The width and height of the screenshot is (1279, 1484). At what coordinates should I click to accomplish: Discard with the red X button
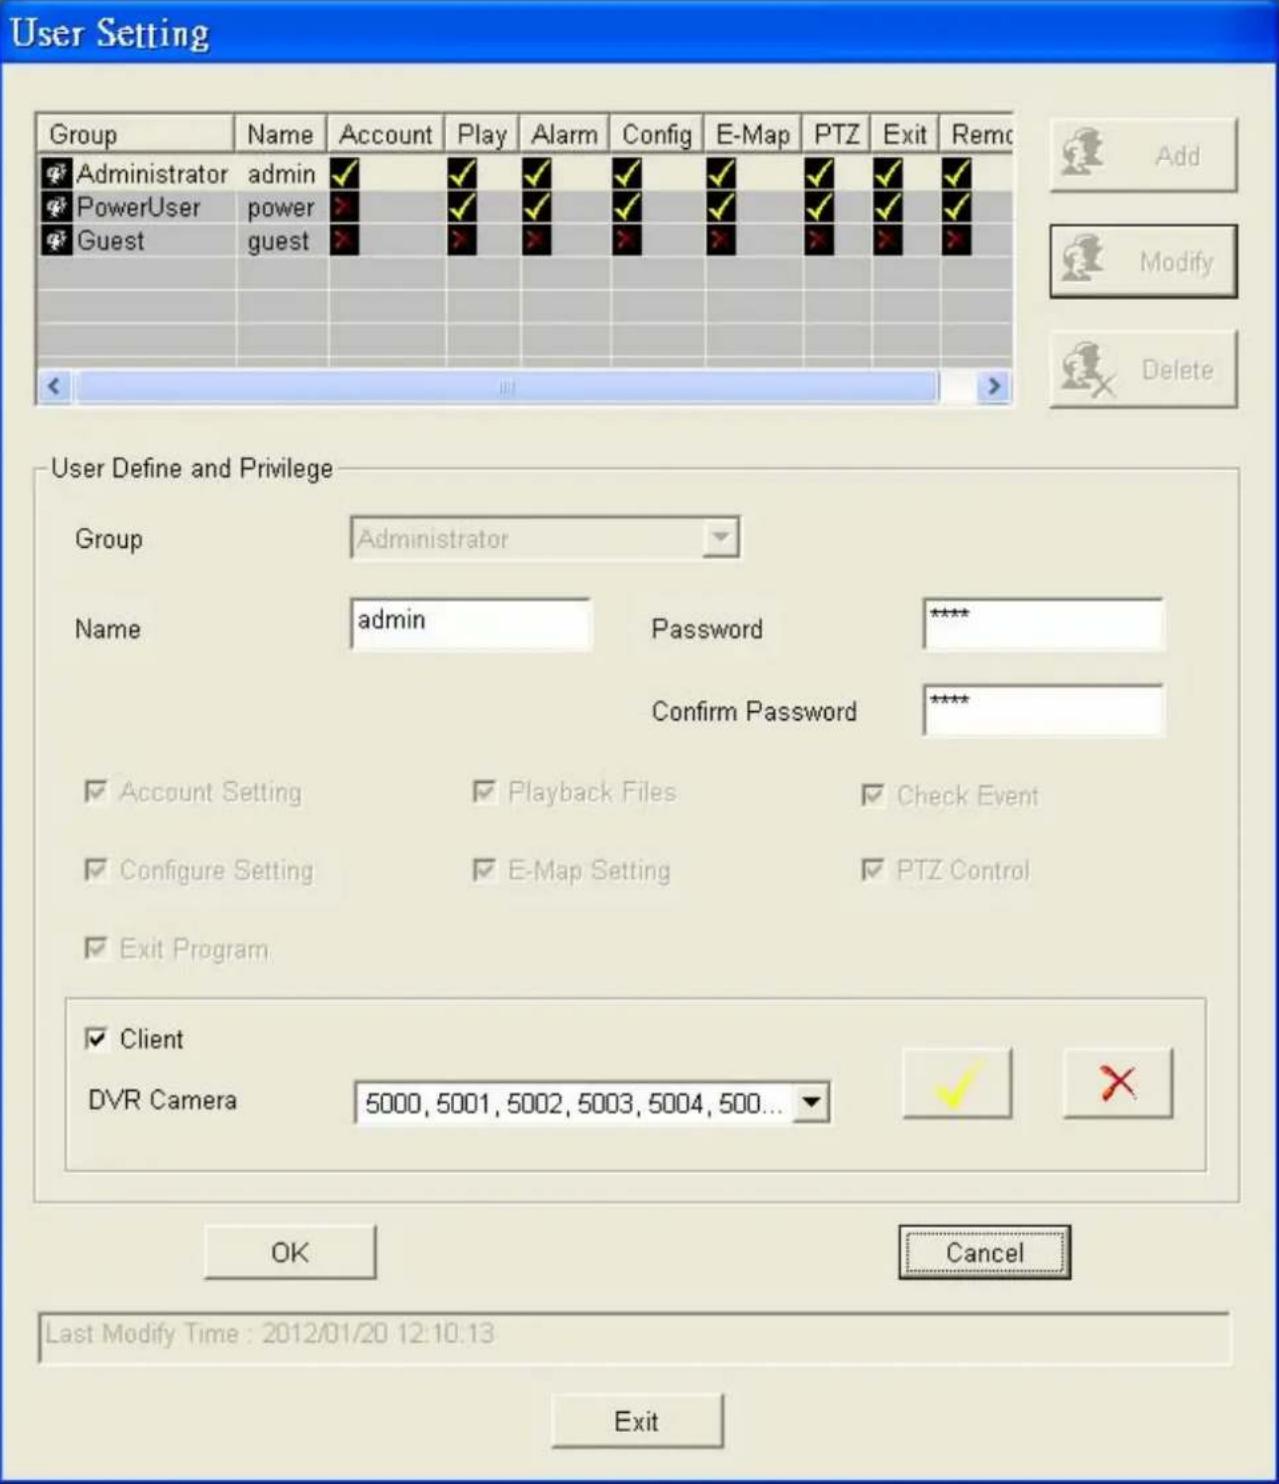point(1117,1083)
